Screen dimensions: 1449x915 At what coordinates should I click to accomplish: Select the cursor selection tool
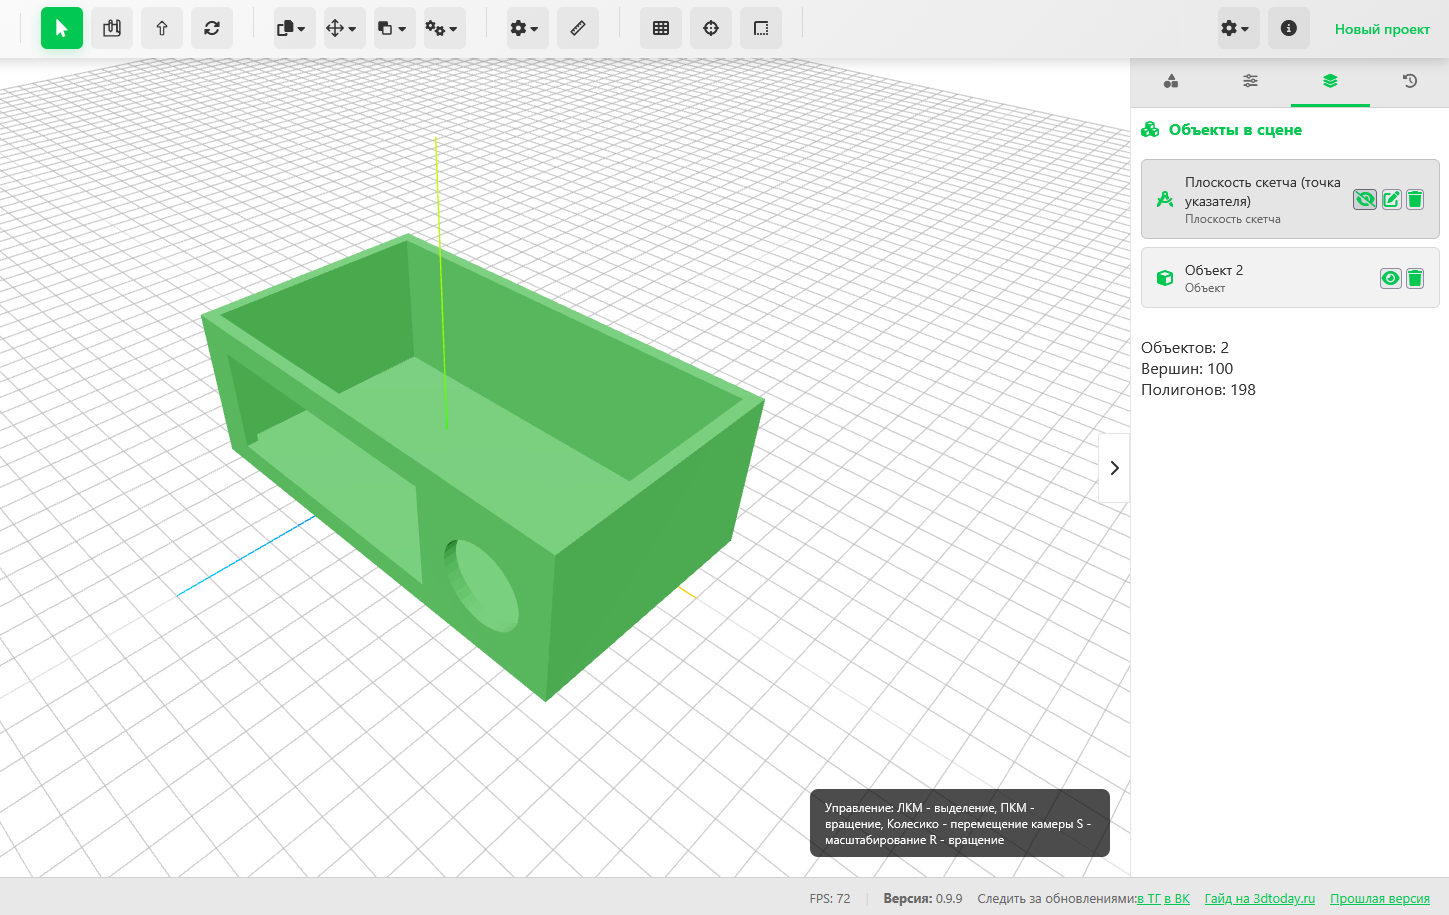62,28
